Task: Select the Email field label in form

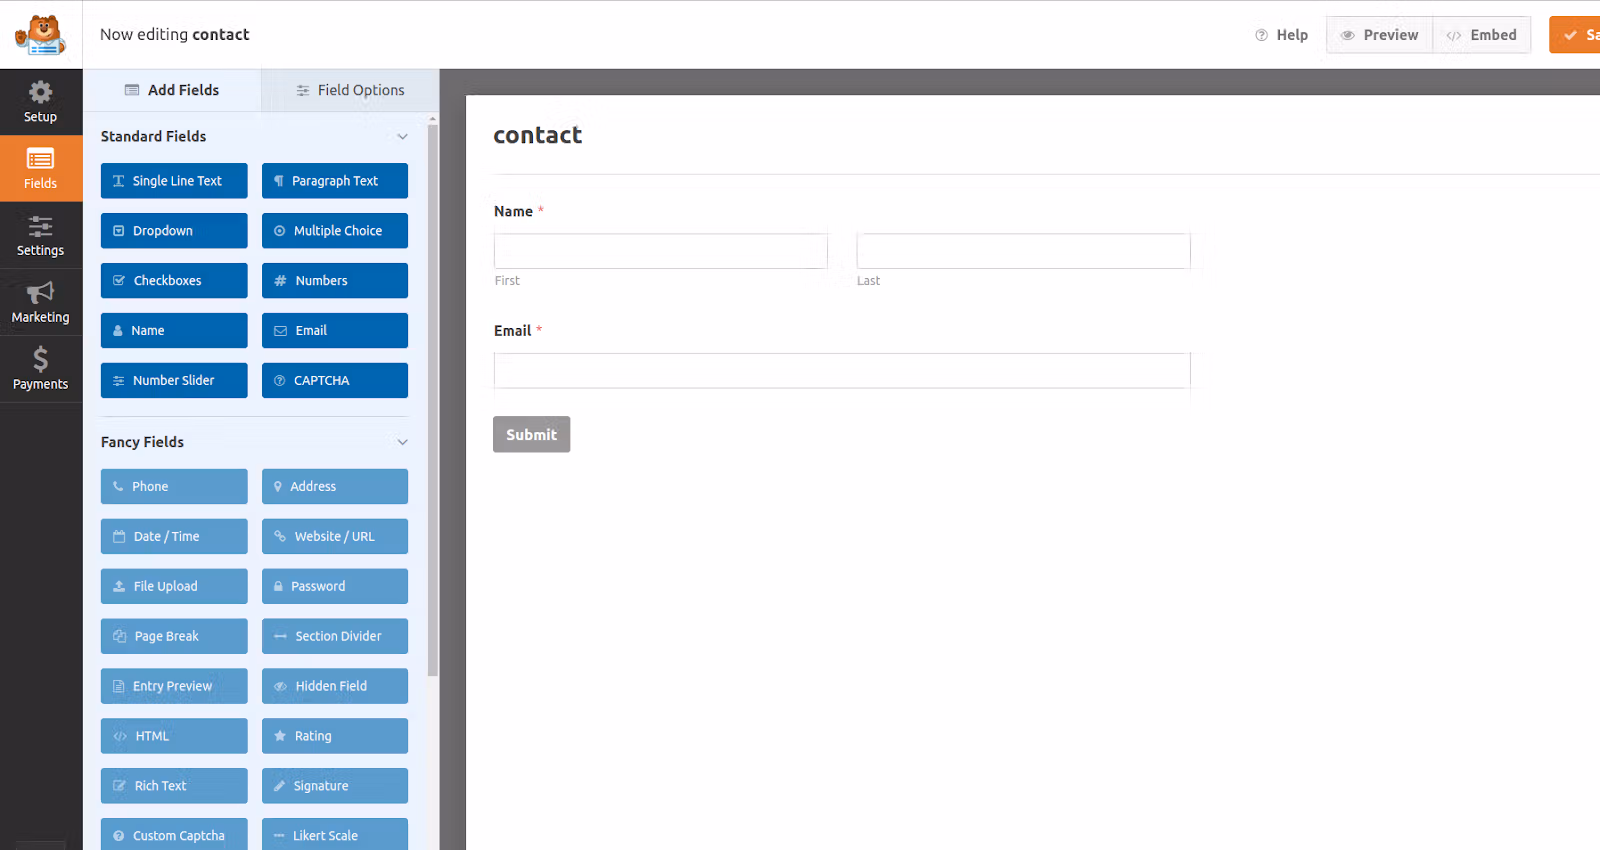Action: 513,331
